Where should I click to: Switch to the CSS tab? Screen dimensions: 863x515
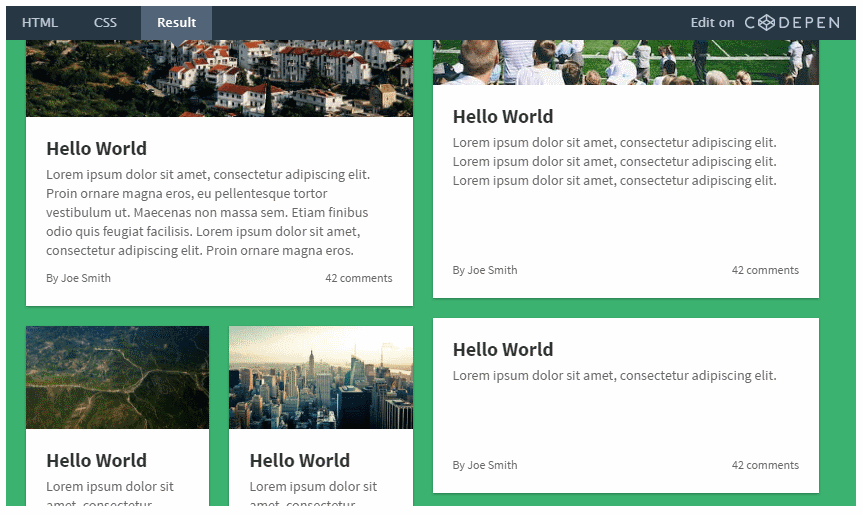click(105, 23)
